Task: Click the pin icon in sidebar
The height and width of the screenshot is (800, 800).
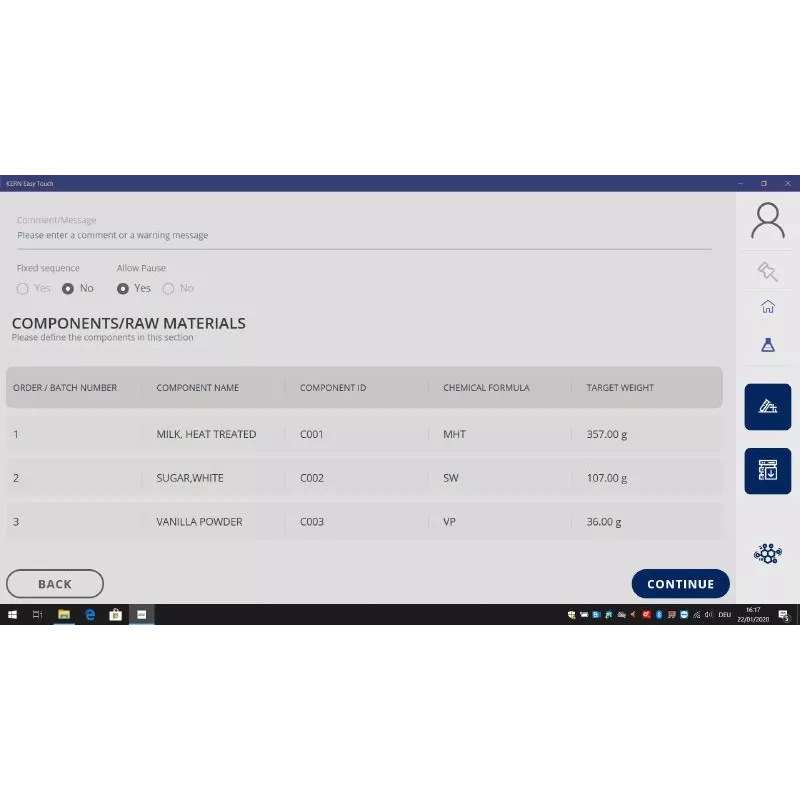Action: (767, 271)
